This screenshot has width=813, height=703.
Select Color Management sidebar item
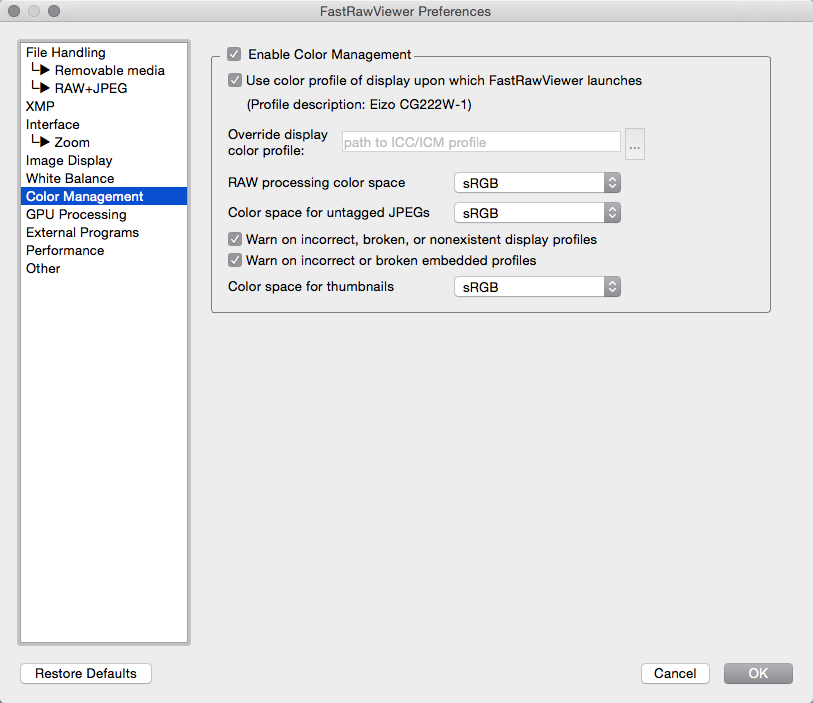pyautogui.click(x=104, y=196)
